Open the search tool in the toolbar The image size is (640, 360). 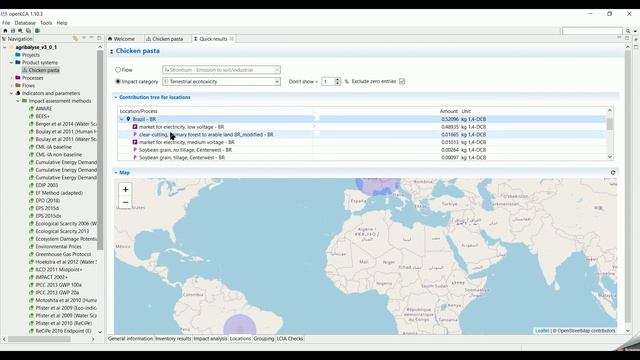tap(20, 31)
